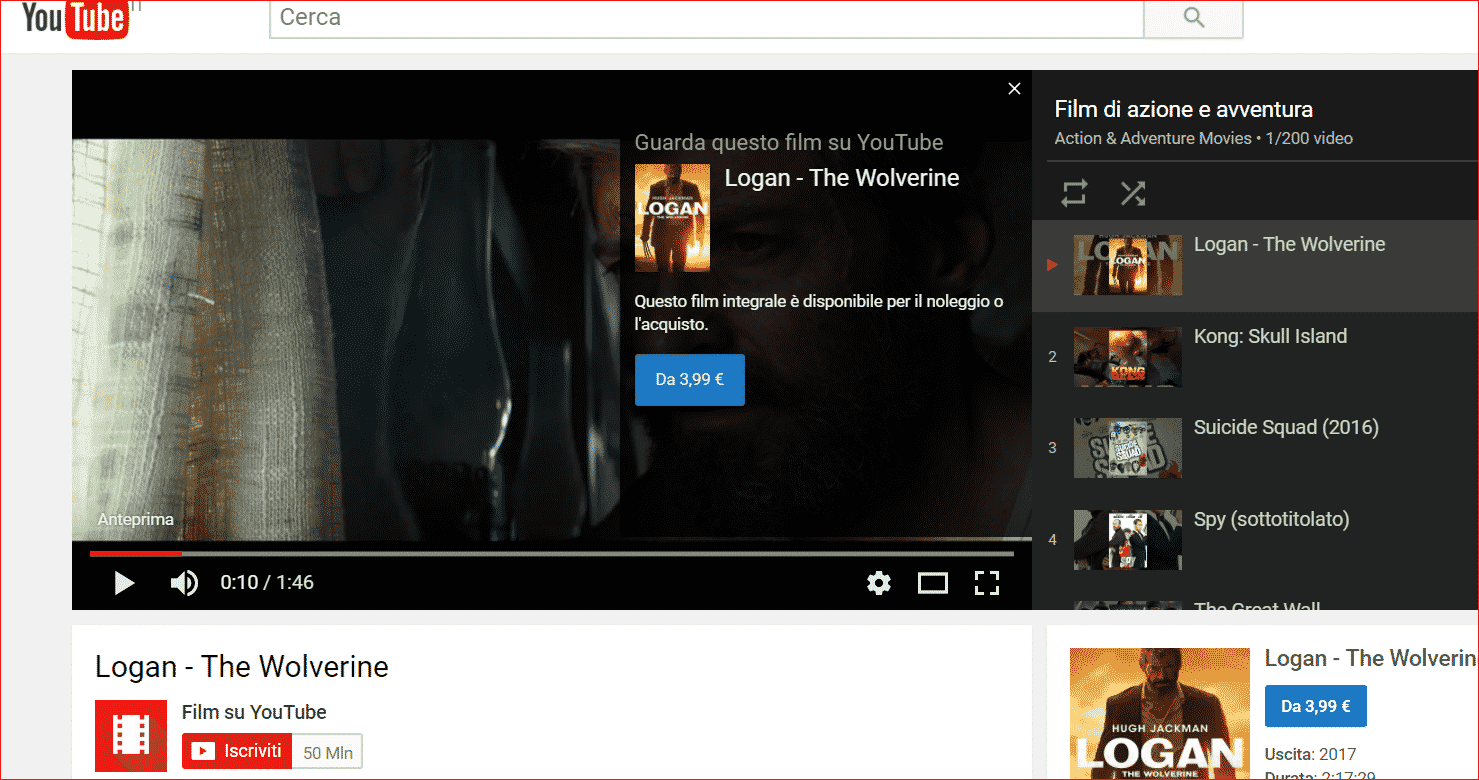This screenshot has height=780, width=1479.
Task: Click the YouTube logo
Action: (75, 19)
